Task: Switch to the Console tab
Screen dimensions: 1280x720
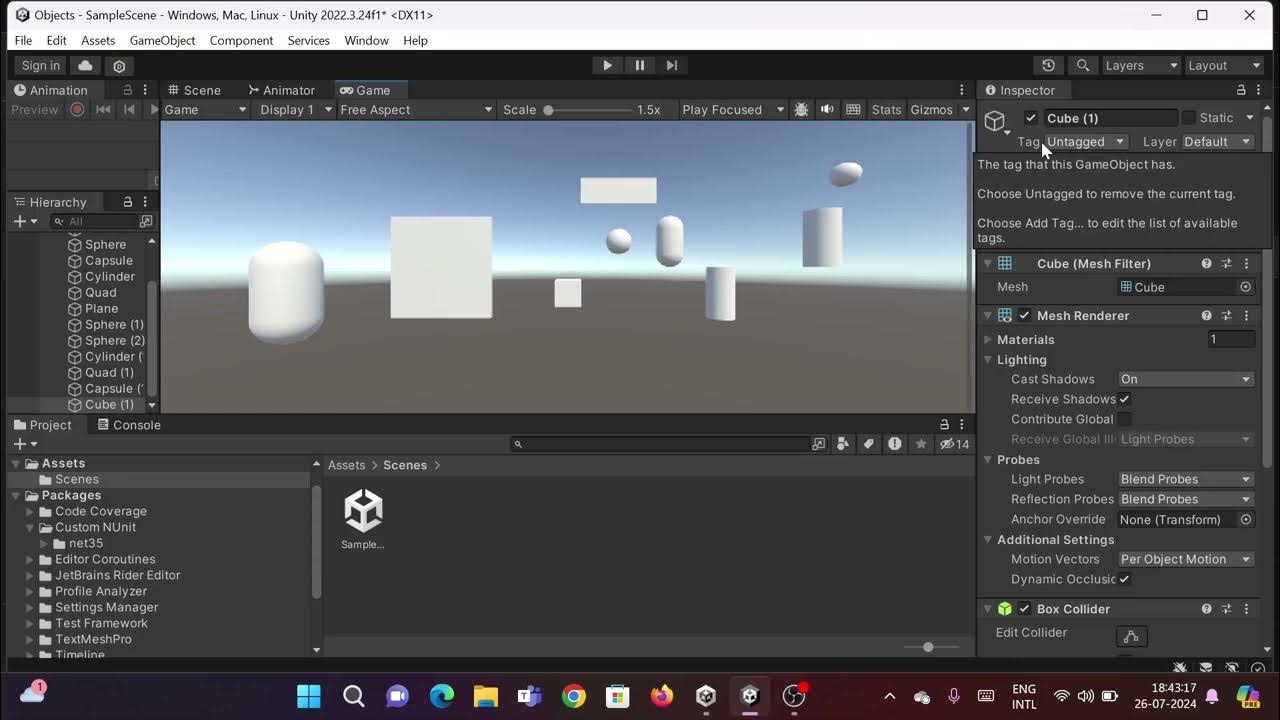Action: pyautogui.click(x=128, y=425)
